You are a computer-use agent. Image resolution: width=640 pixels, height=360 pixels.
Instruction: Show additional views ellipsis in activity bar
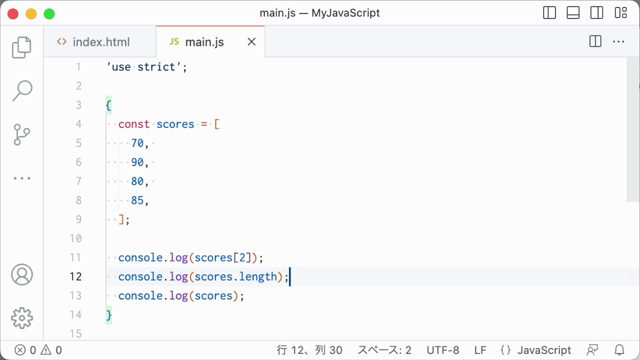pos(22,178)
